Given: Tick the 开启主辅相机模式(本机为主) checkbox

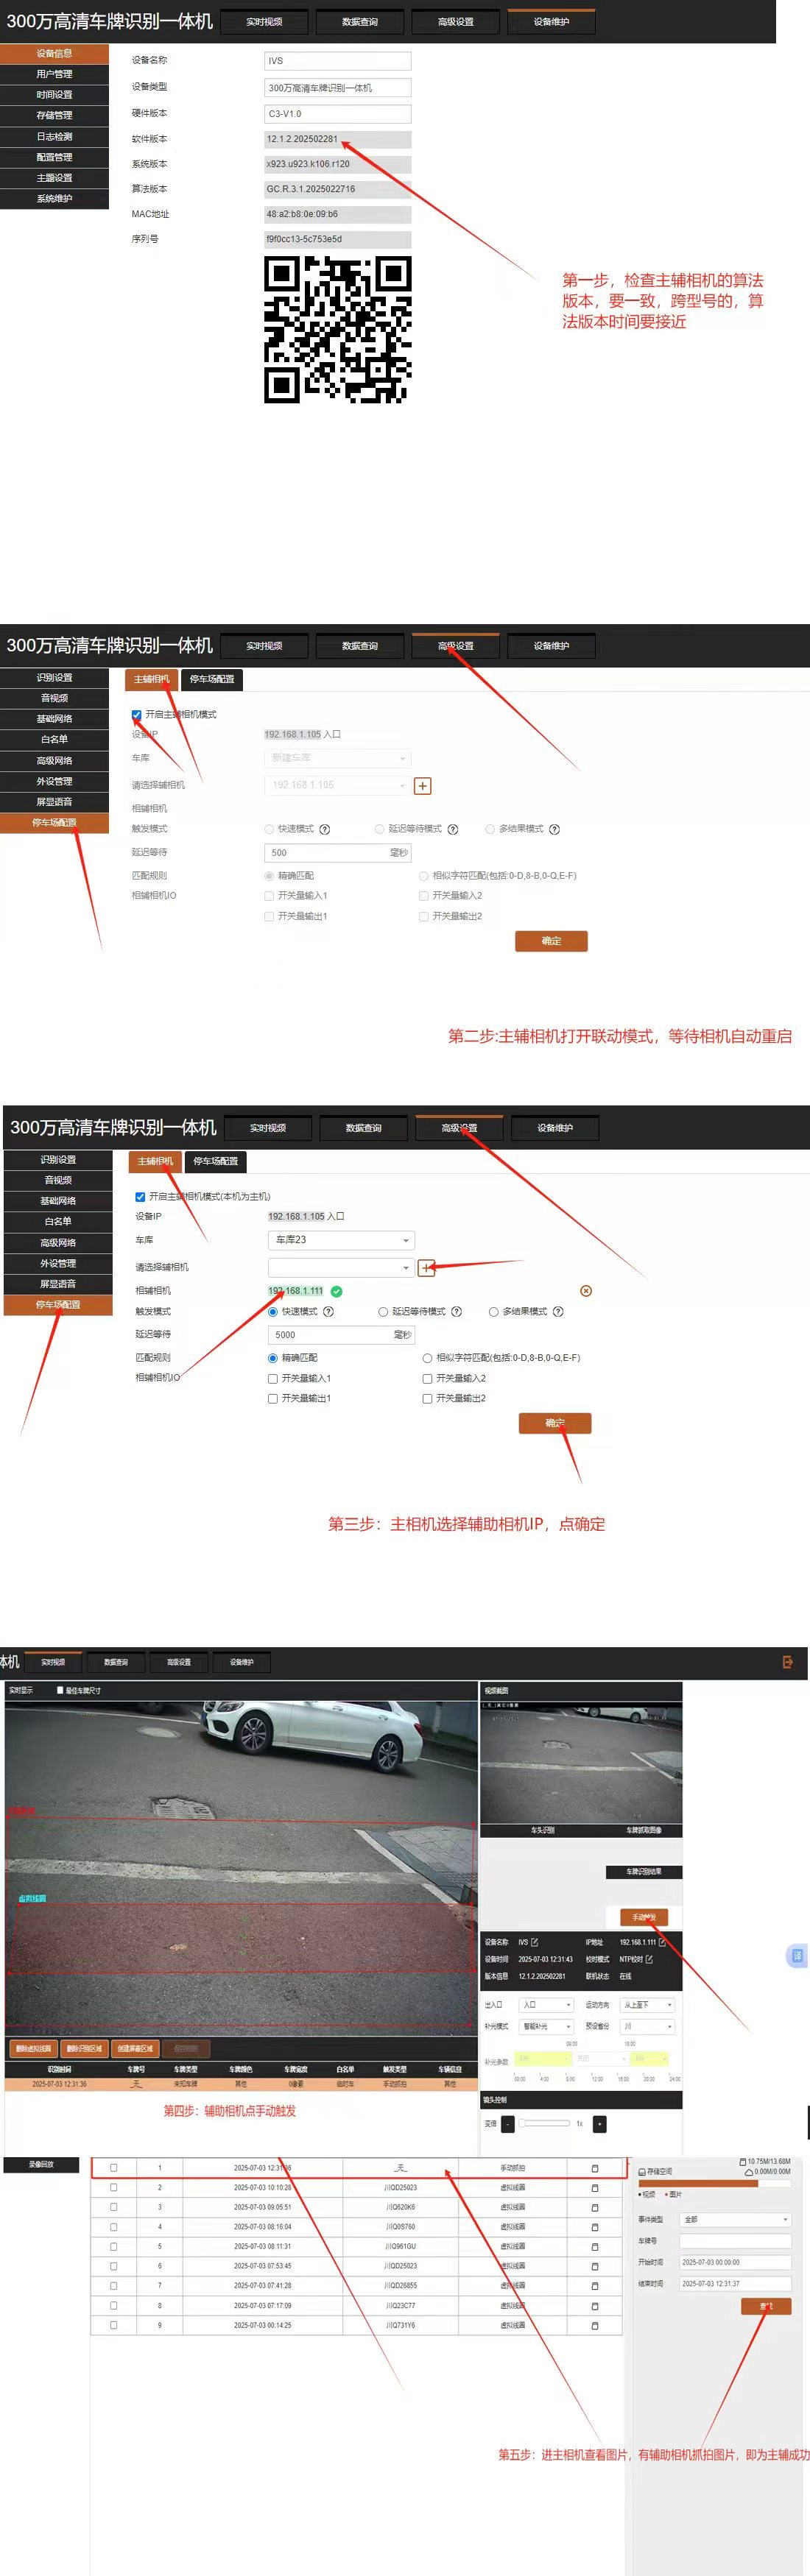Looking at the screenshot, I should [140, 1197].
